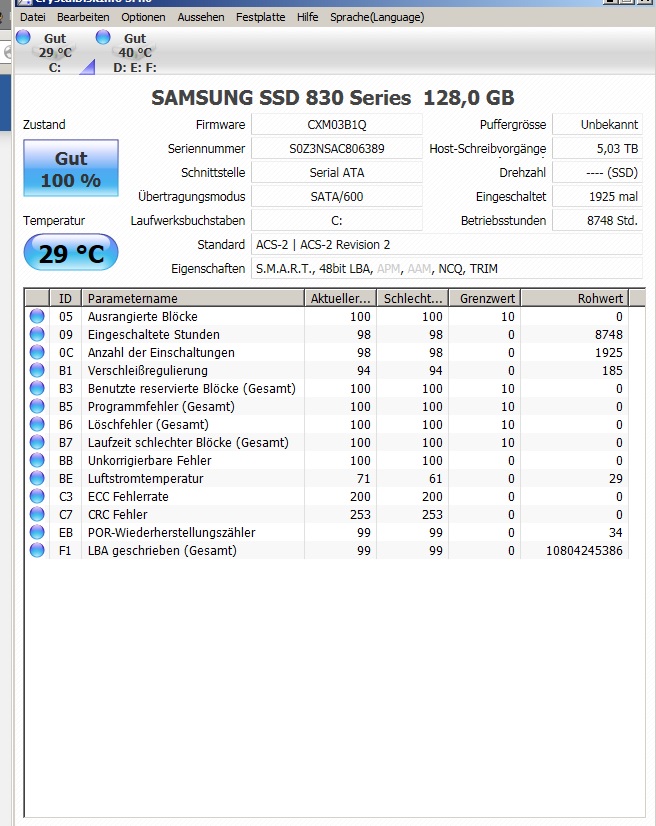Click the Rohwert column header
Image resolution: width=656 pixels, height=826 pixels.
click(575, 298)
